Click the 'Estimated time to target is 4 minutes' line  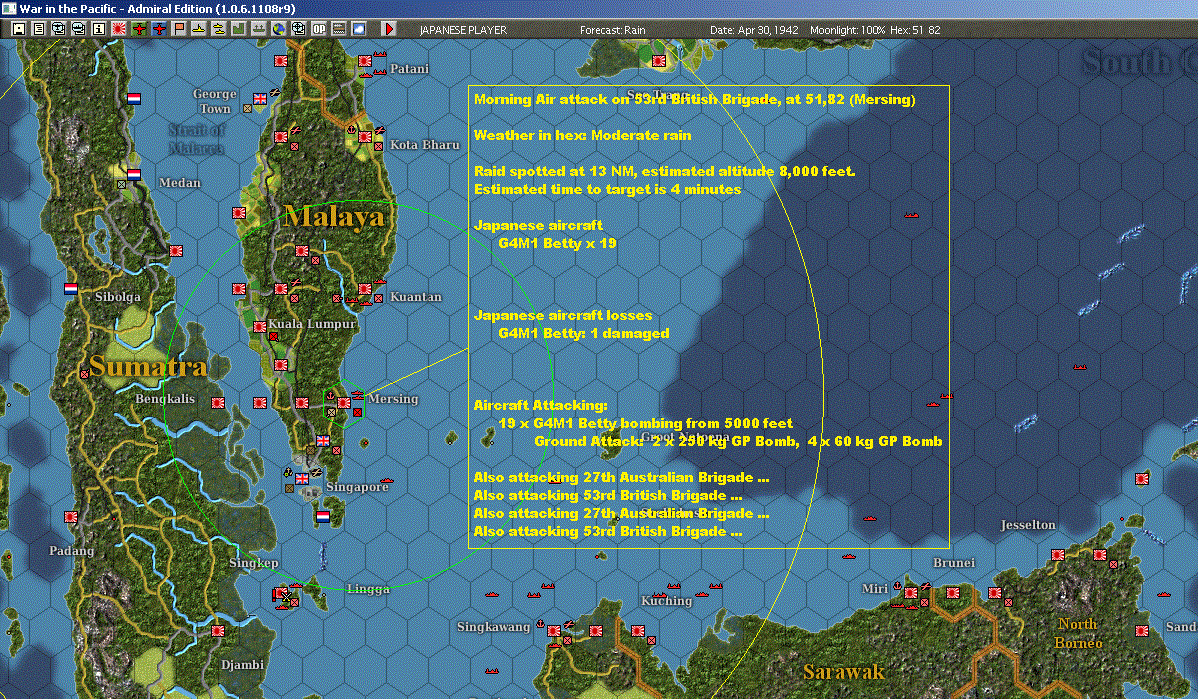607,189
